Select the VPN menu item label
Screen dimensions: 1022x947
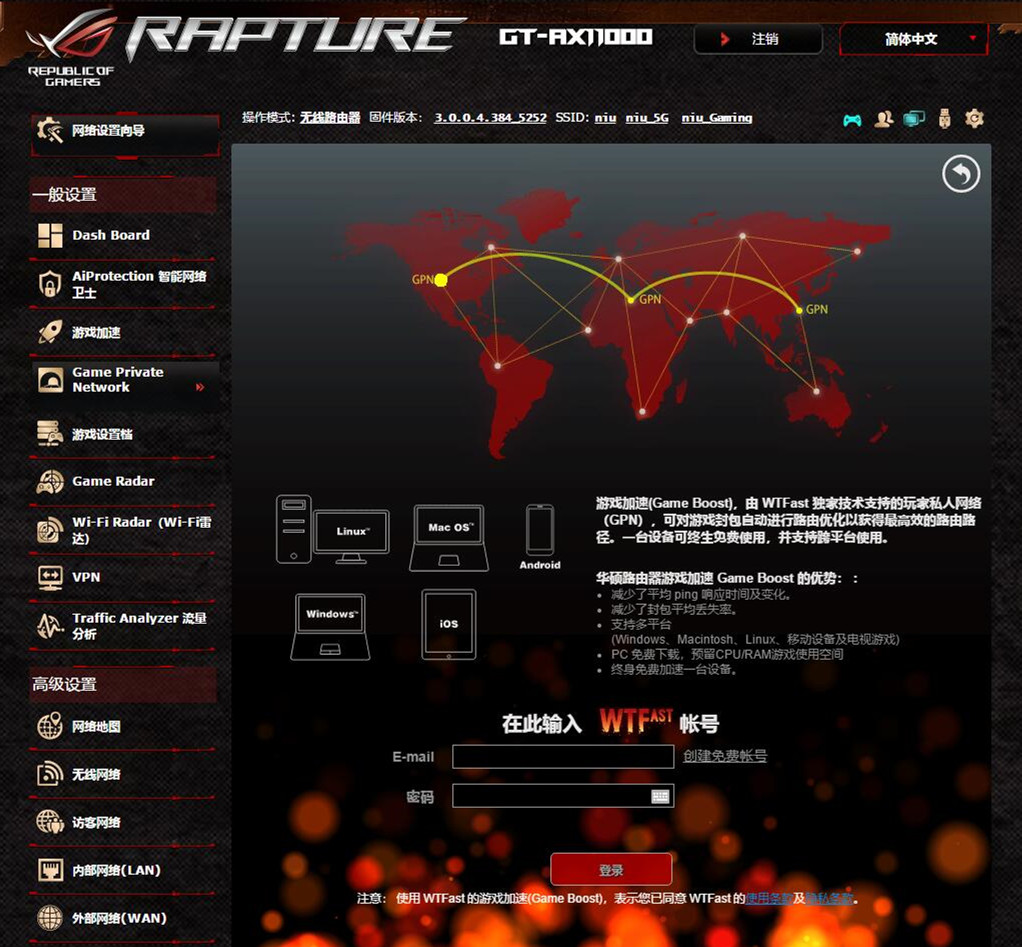click(86, 577)
